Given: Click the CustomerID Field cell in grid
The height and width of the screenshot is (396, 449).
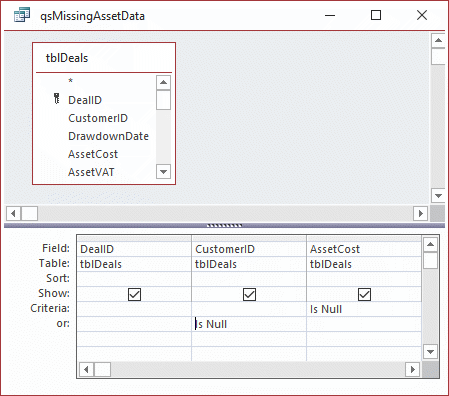Looking at the screenshot, I should 249,249.
